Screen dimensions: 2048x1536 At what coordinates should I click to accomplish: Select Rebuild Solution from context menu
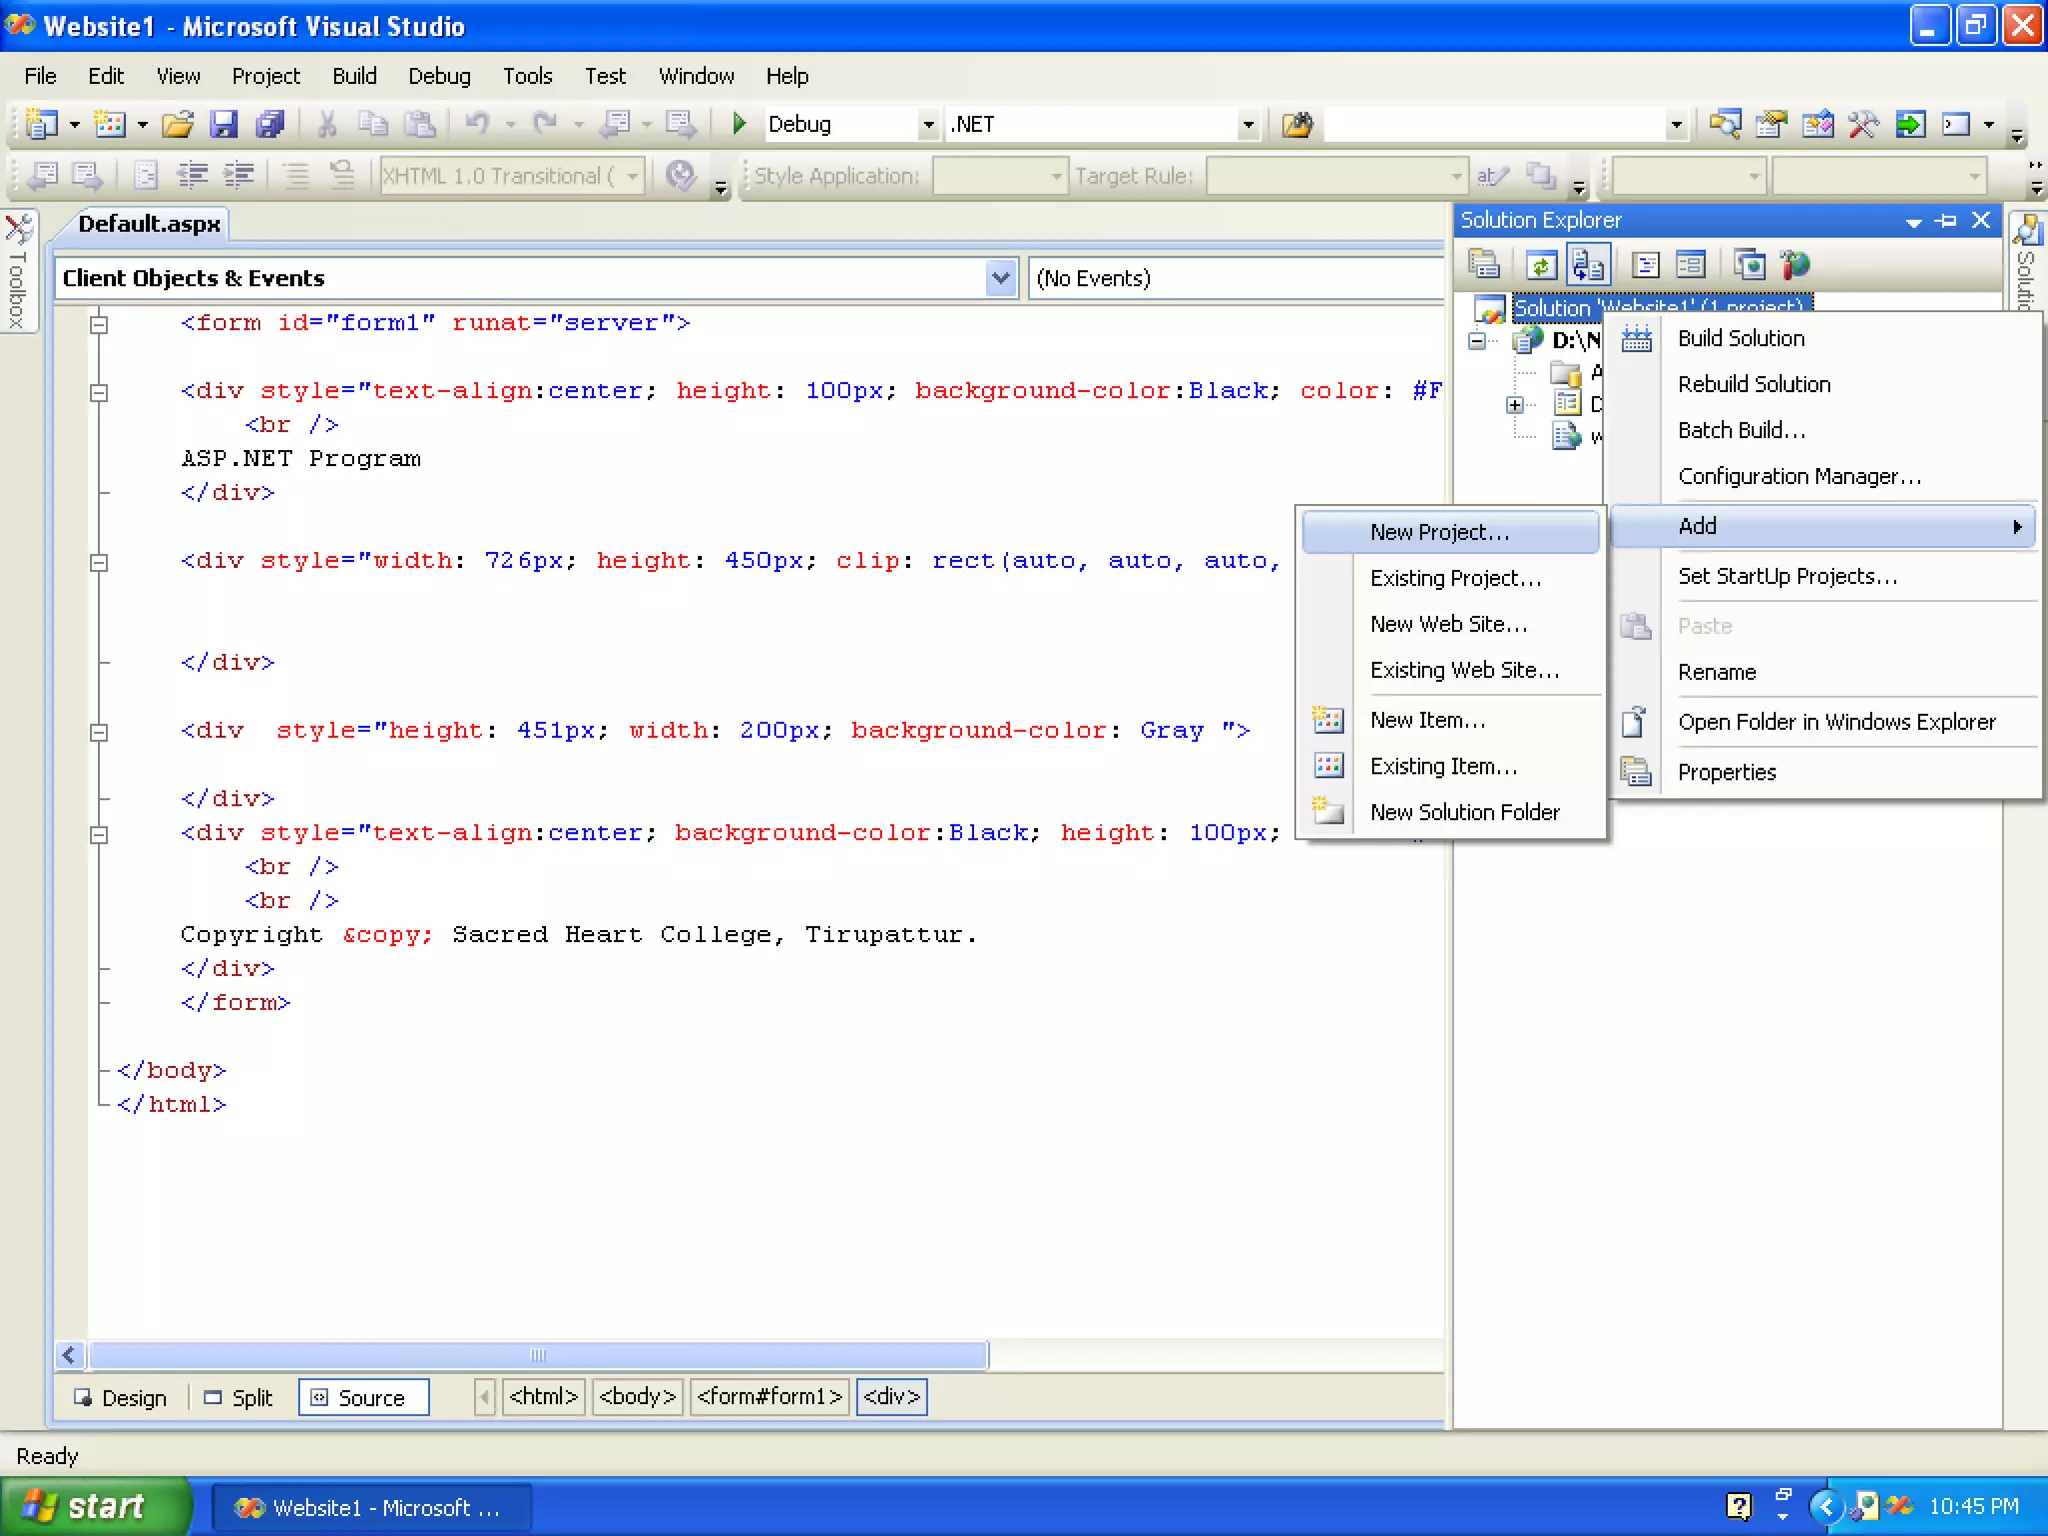pos(1825,384)
